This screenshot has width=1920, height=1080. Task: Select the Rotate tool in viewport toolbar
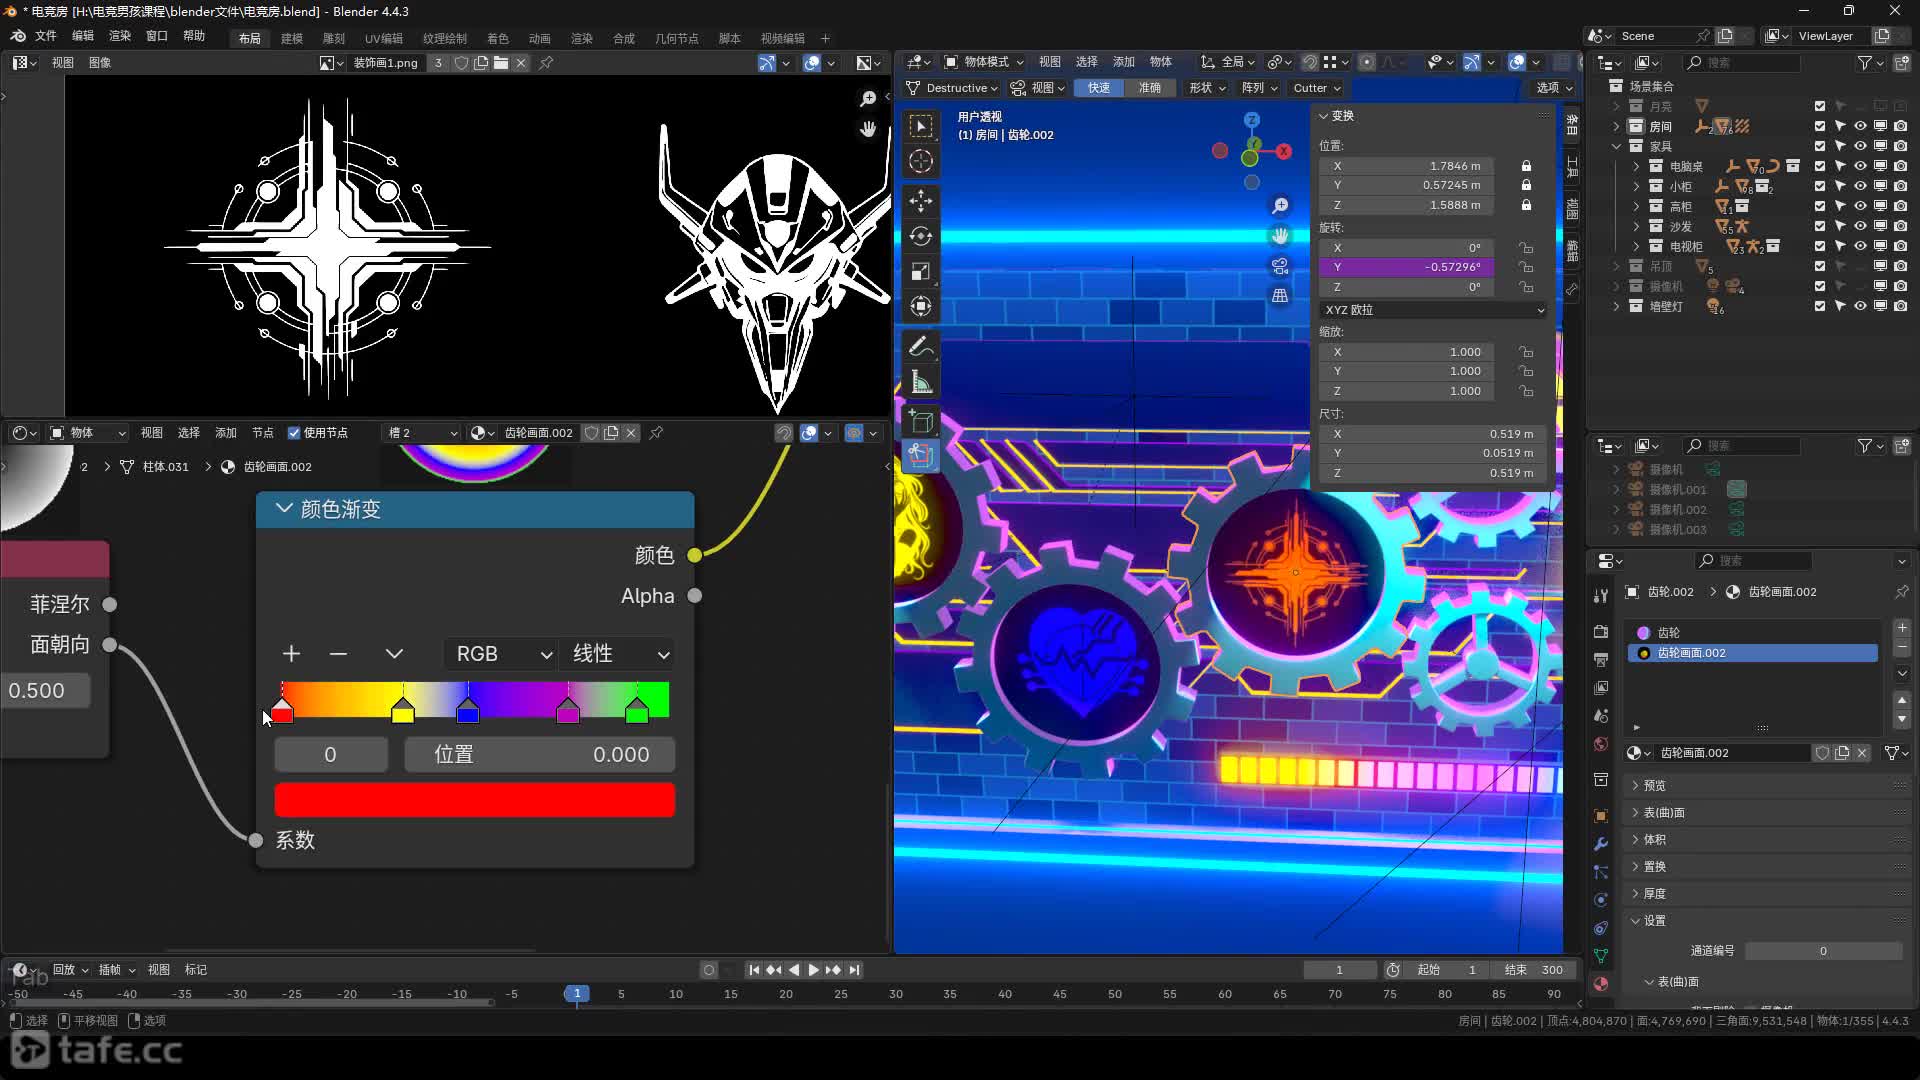(921, 236)
